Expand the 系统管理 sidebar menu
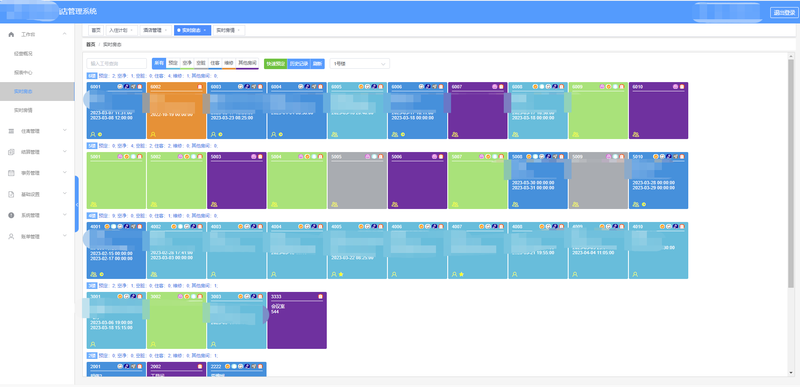The width and height of the screenshot is (800, 387). tap(37, 215)
